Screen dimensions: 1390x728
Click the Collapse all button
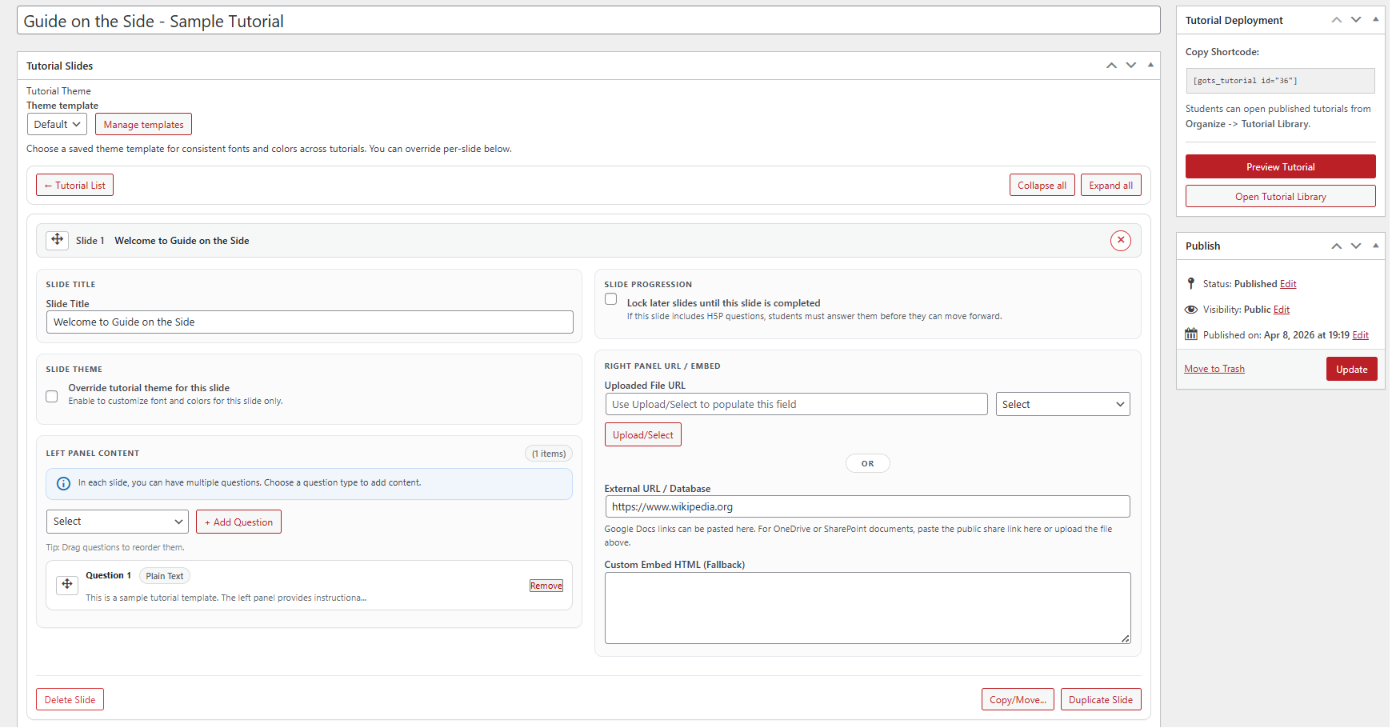[1042, 185]
